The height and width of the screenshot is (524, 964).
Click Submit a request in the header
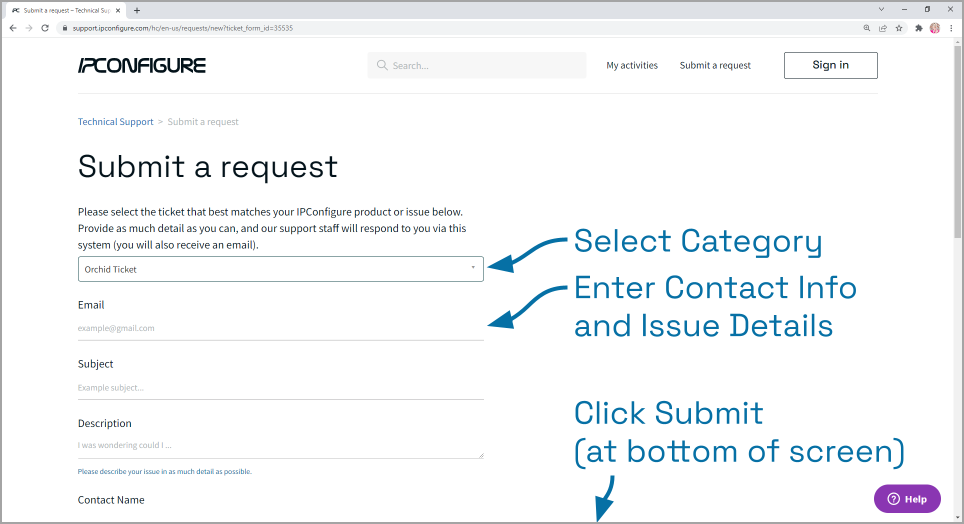tap(715, 66)
